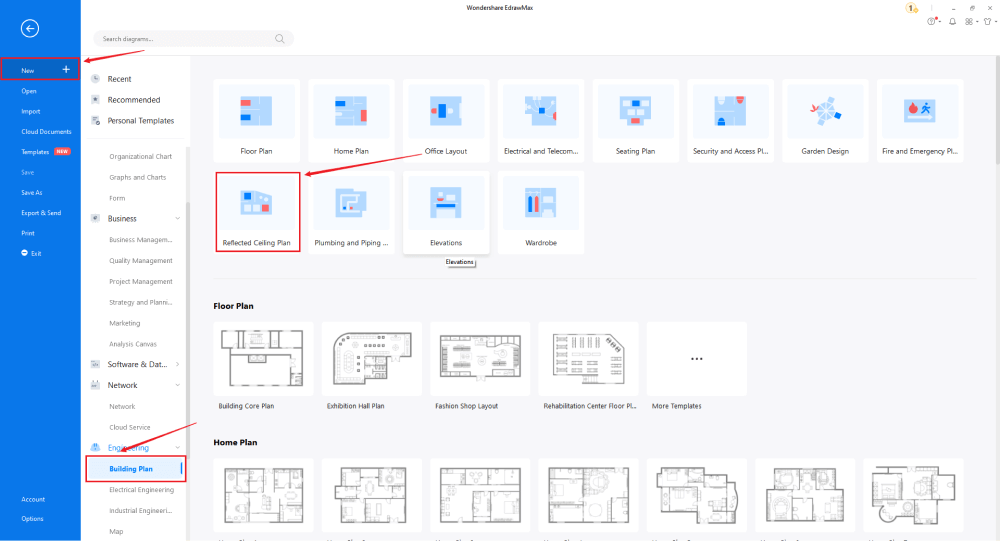This screenshot has width=1000, height=541.
Task: Select the Office Layout template icon
Action: pyautogui.click(x=446, y=110)
